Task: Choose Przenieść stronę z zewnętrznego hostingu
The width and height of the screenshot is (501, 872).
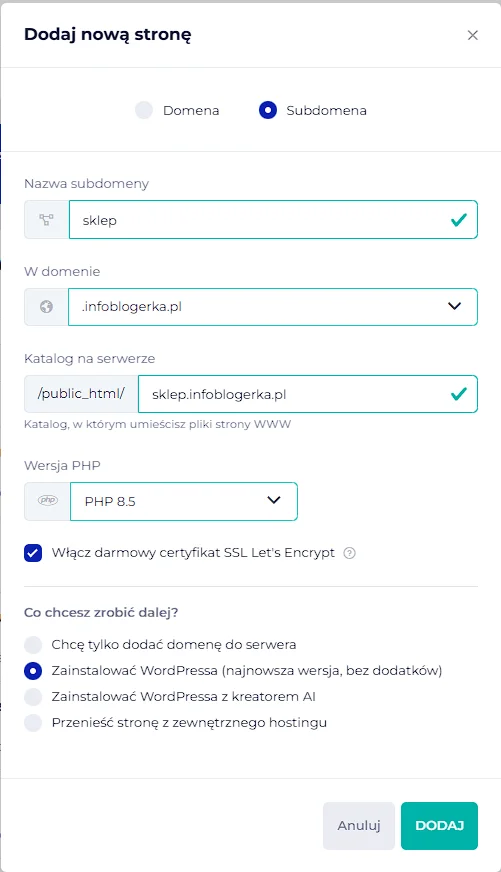Action: click(x=33, y=722)
